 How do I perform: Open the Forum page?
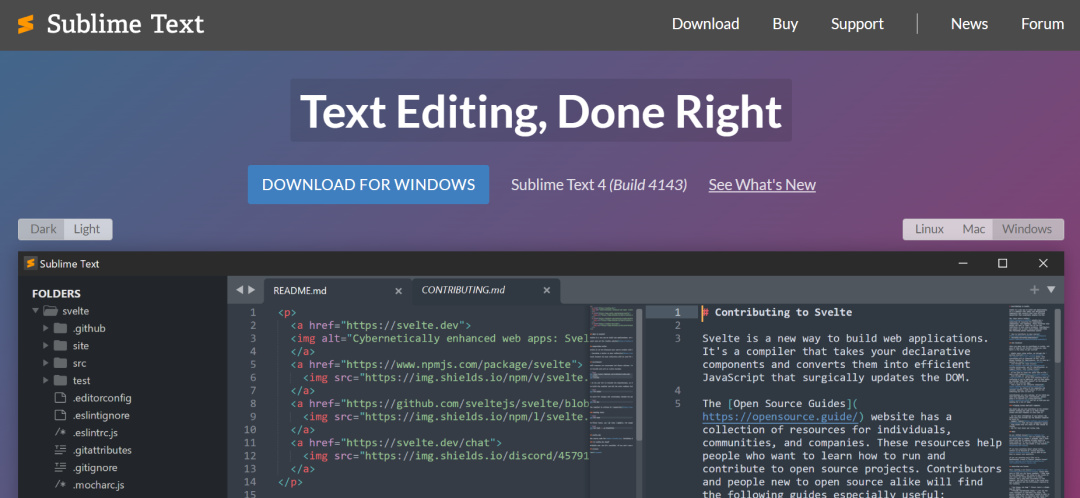1042,24
